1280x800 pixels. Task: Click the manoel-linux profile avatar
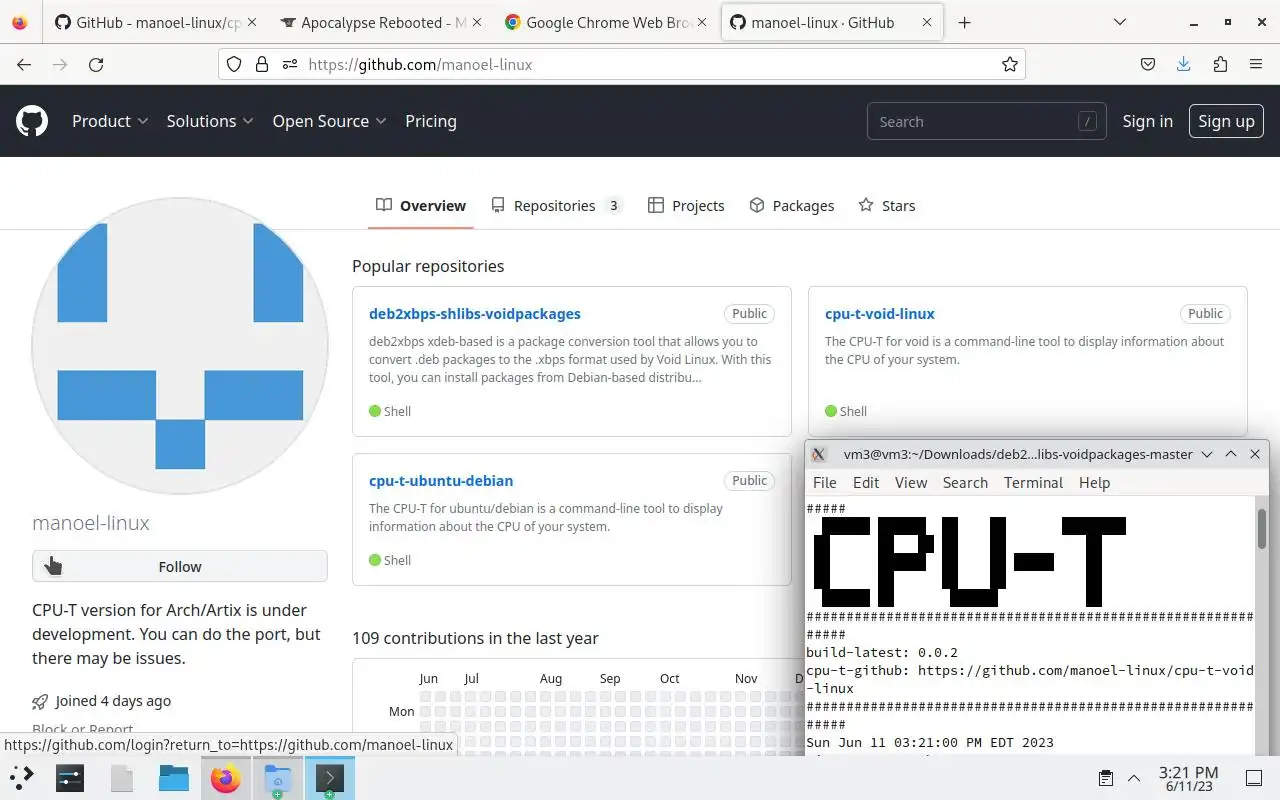pos(180,345)
